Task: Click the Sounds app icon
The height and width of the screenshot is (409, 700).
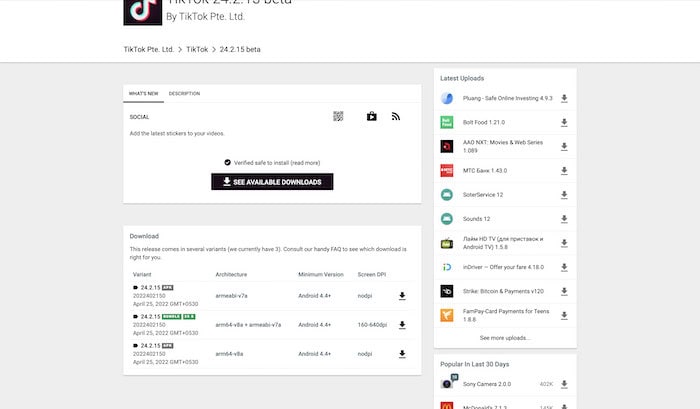Action: pyautogui.click(x=447, y=219)
